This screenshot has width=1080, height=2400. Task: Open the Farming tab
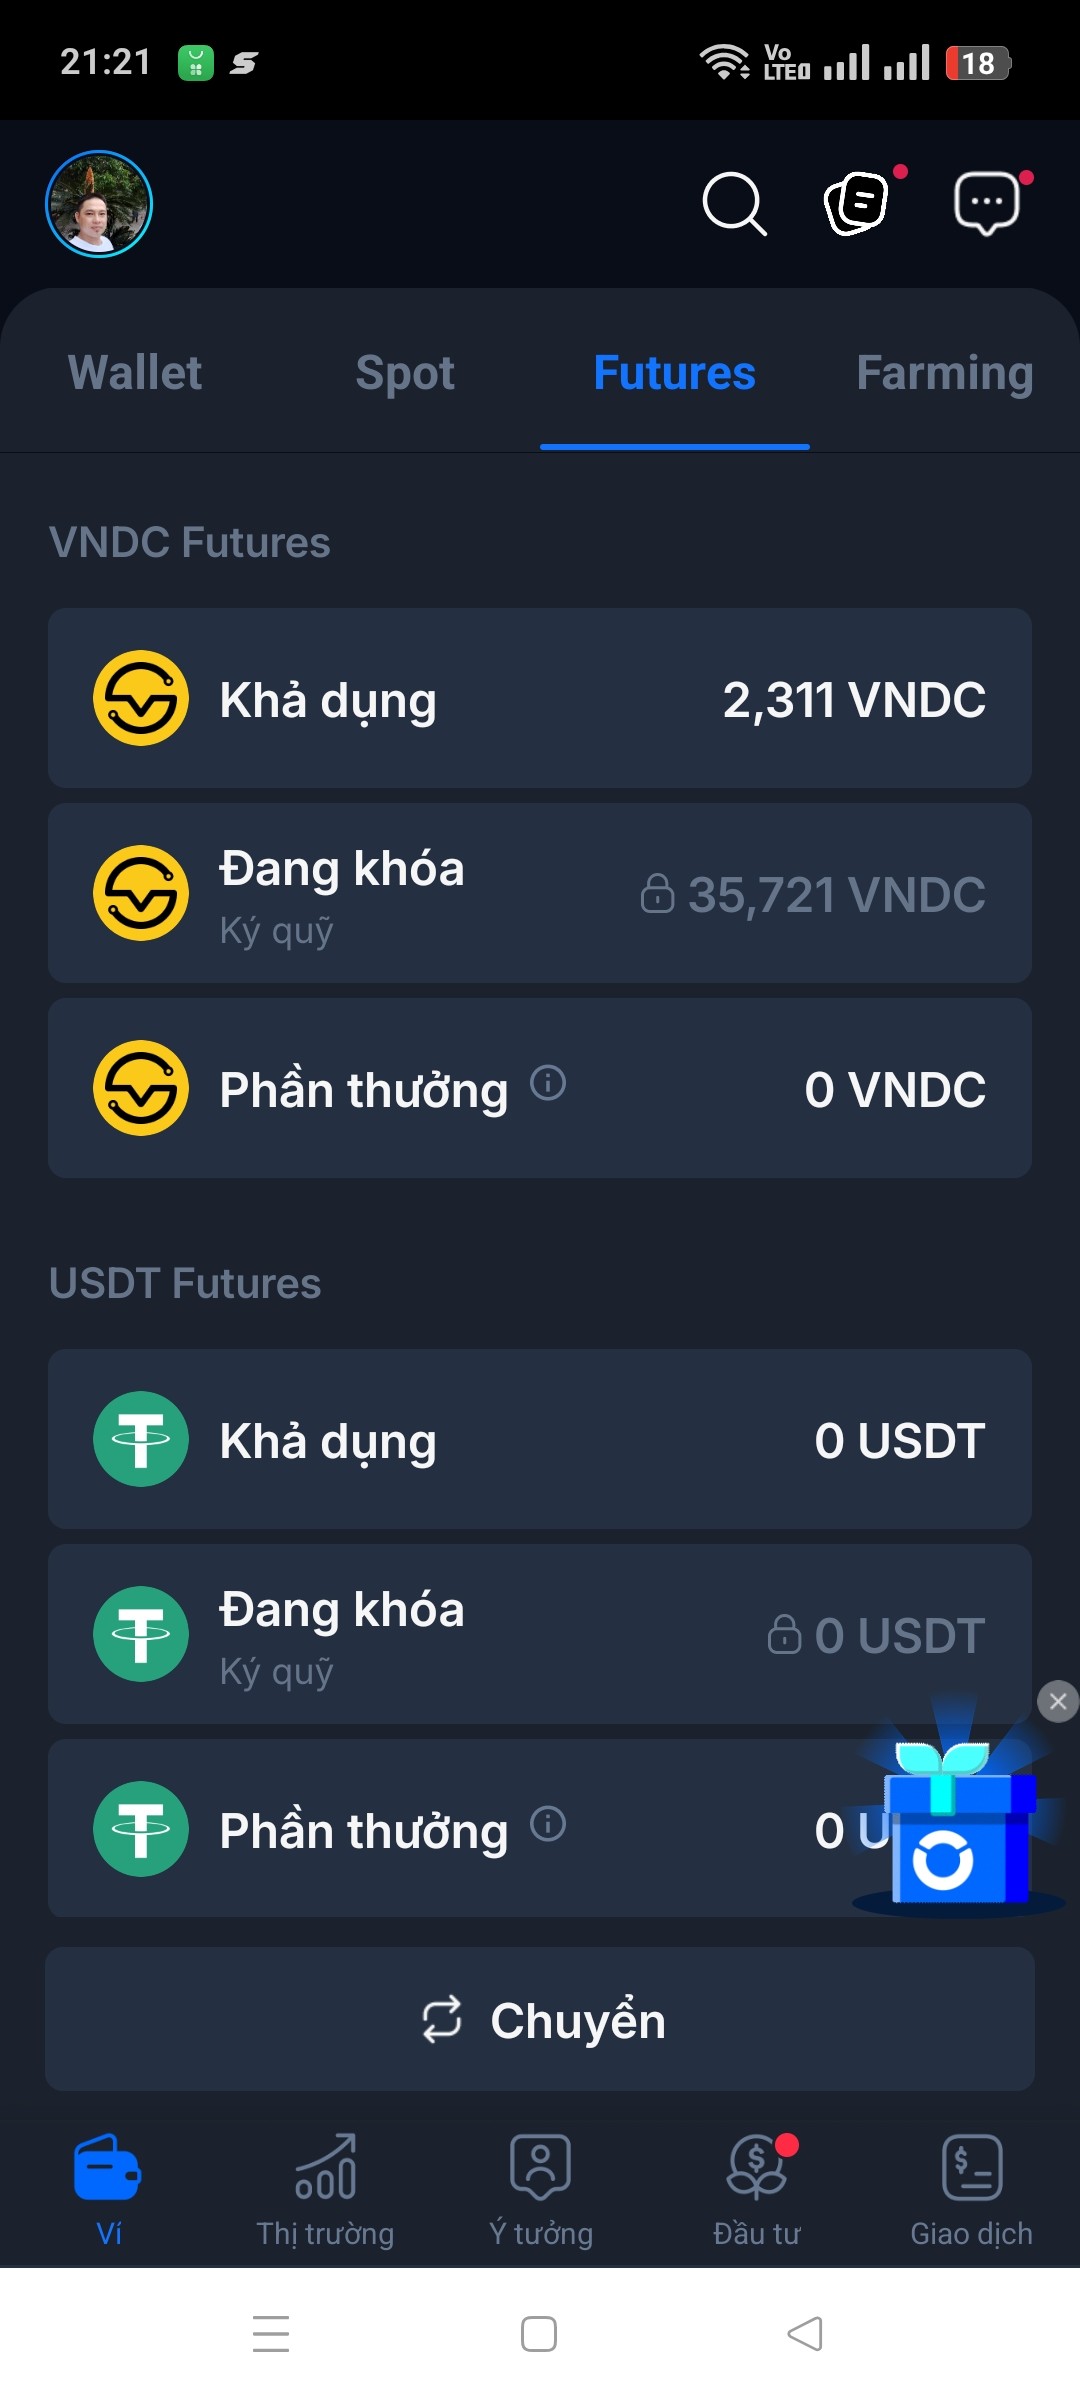click(x=944, y=373)
